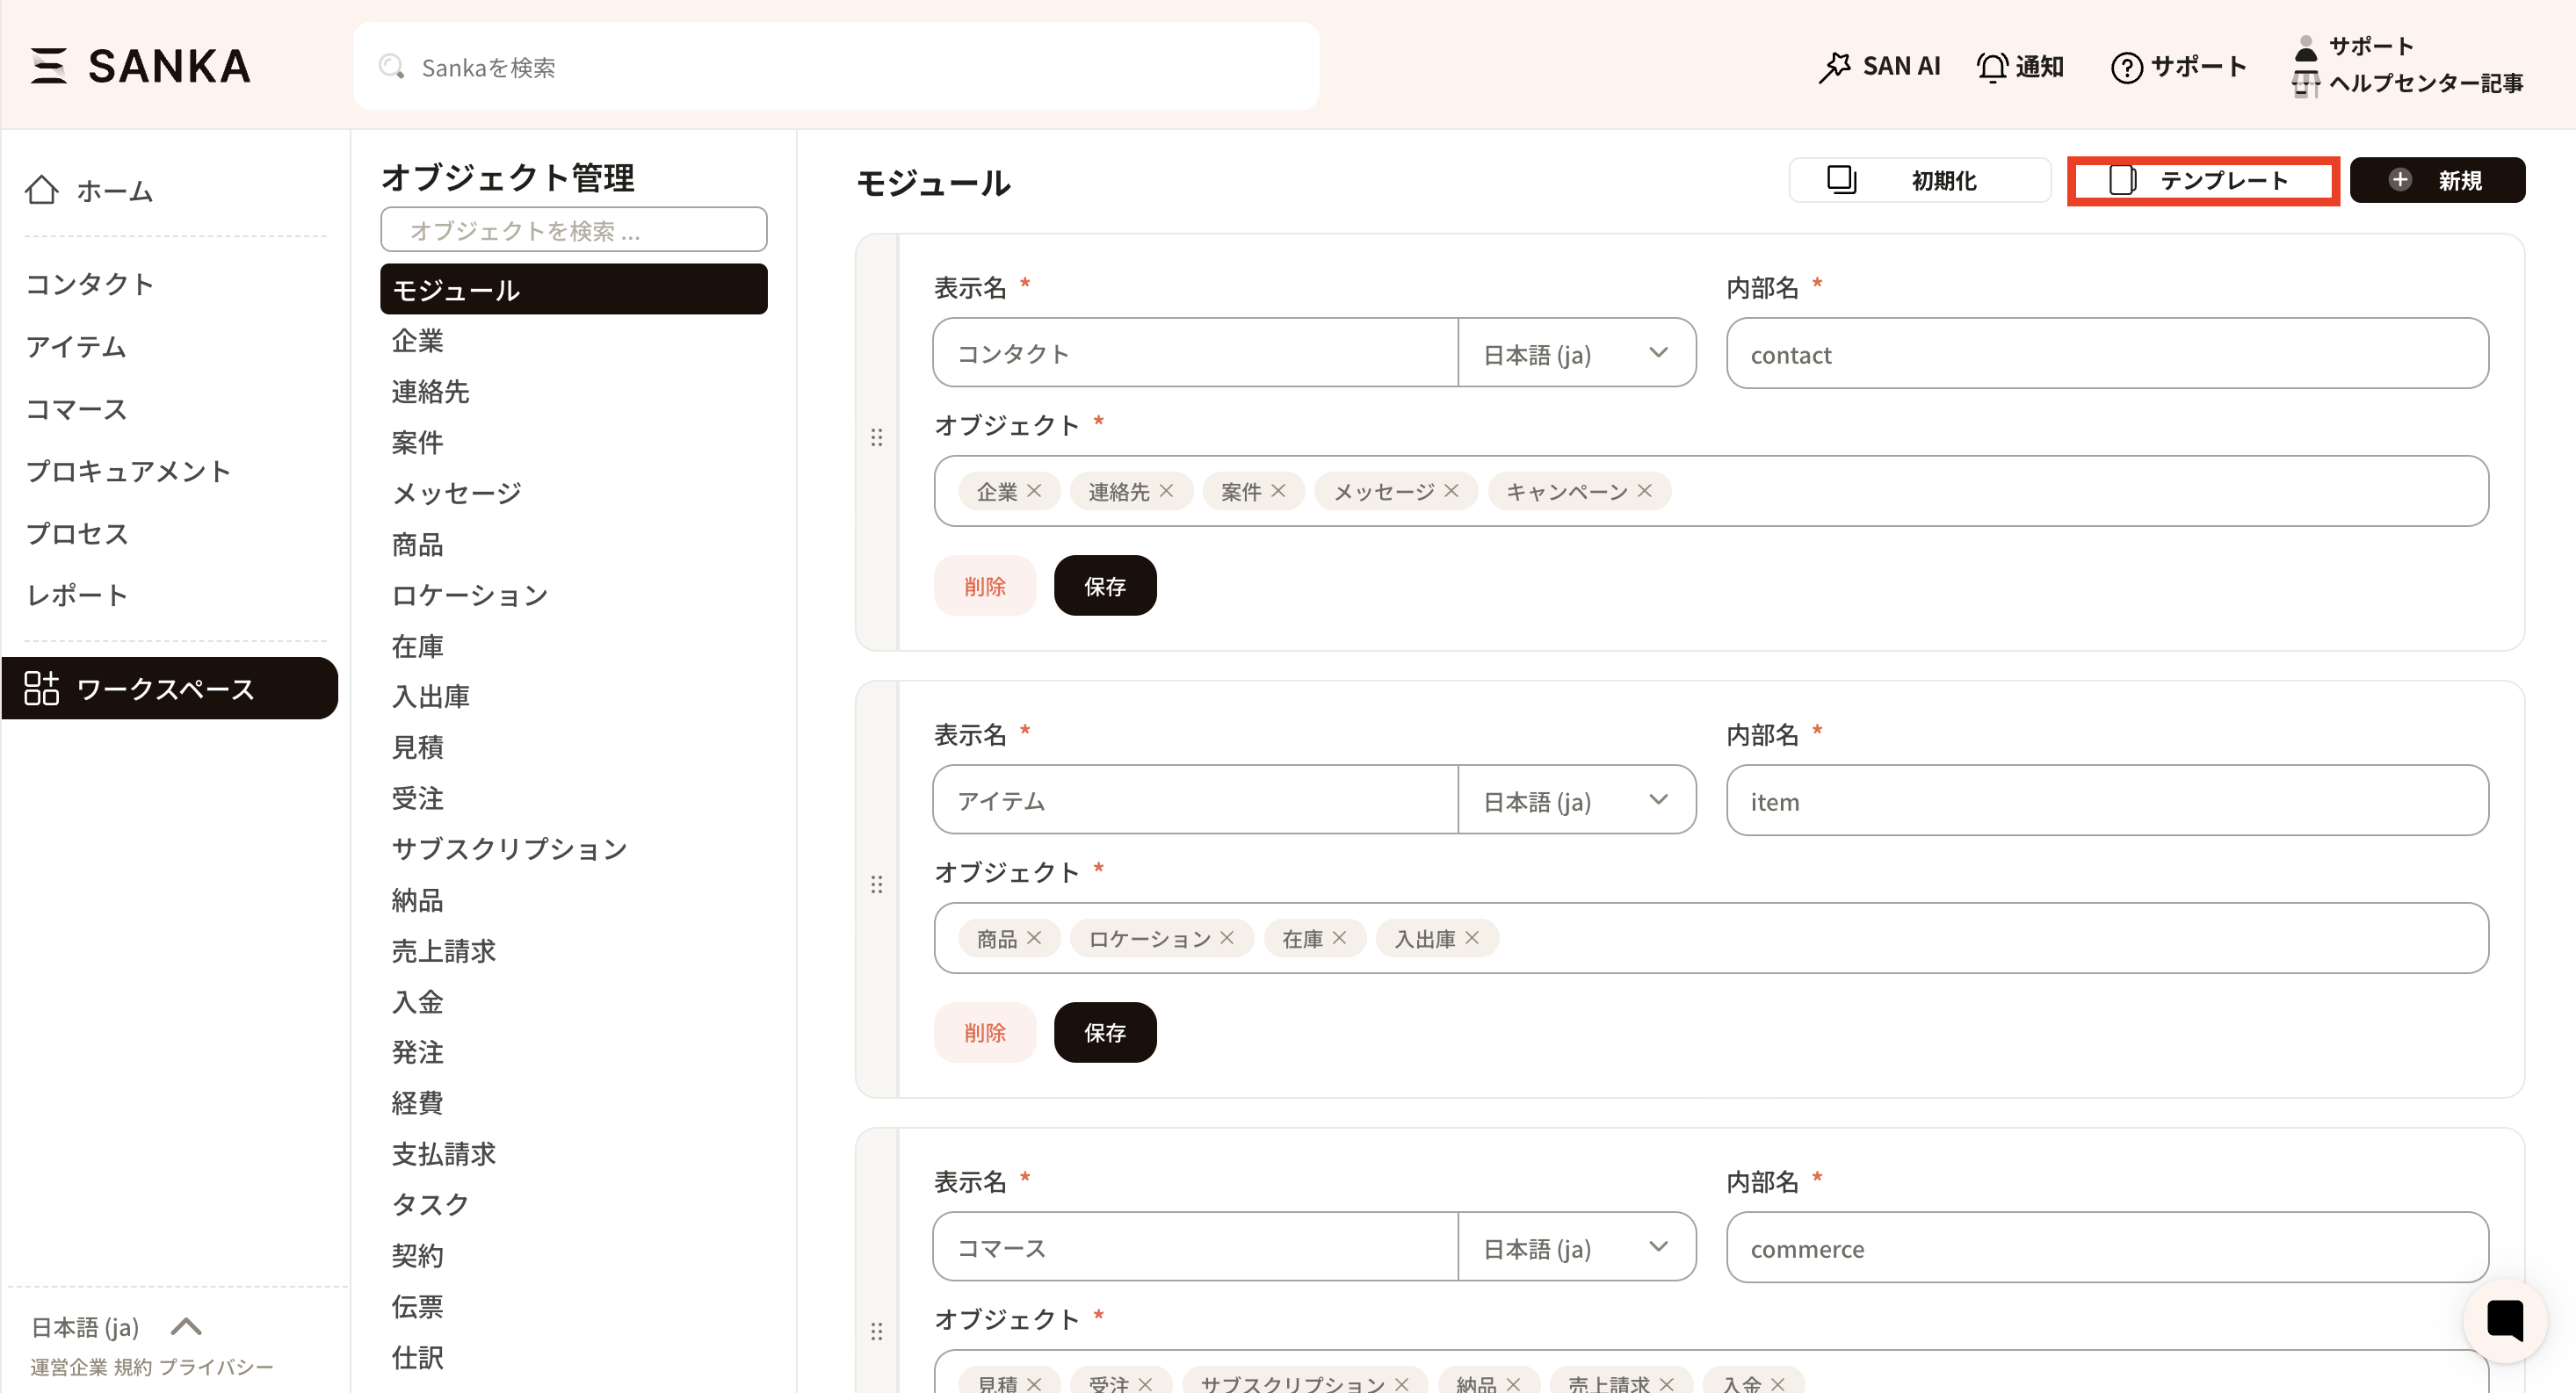This screenshot has height=1393, width=2576.
Task: Save the アイテム module
Action: [x=1105, y=1032]
